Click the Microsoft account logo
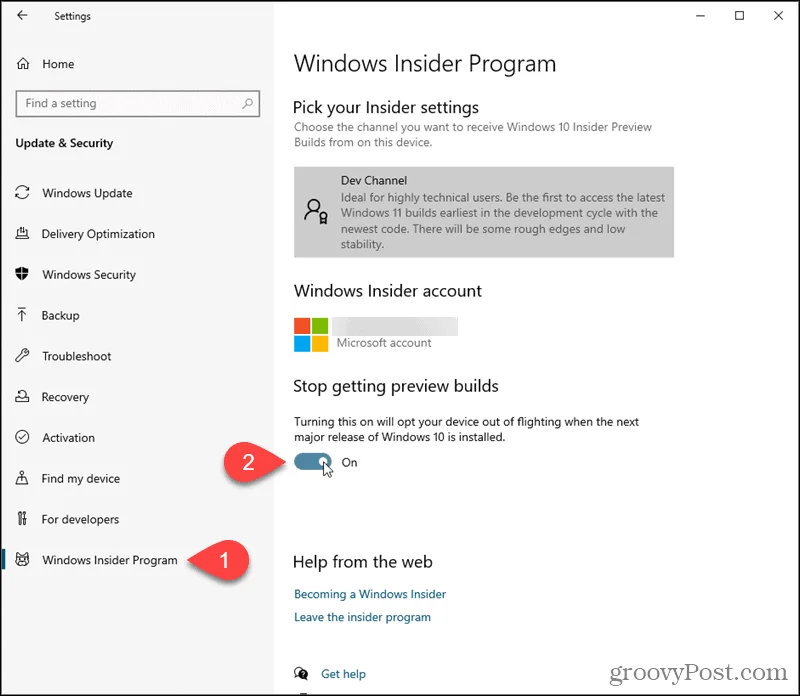This screenshot has width=800, height=696. coord(311,335)
